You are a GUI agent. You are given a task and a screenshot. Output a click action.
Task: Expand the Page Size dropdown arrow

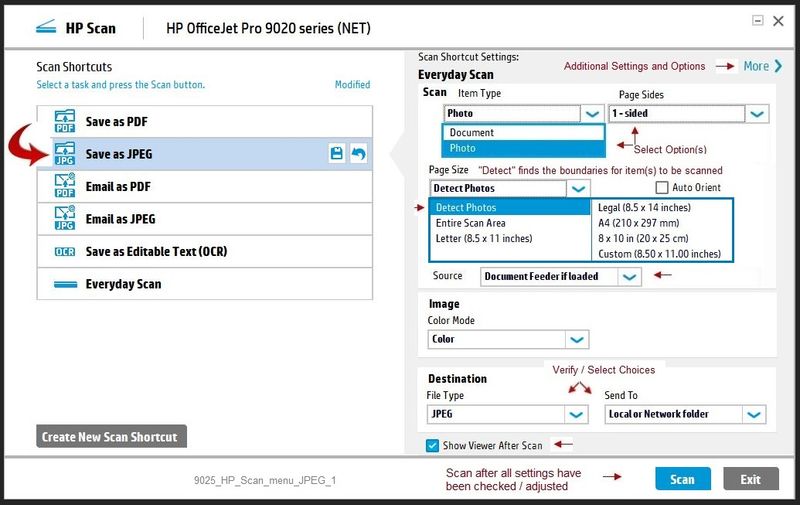(x=578, y=188)
